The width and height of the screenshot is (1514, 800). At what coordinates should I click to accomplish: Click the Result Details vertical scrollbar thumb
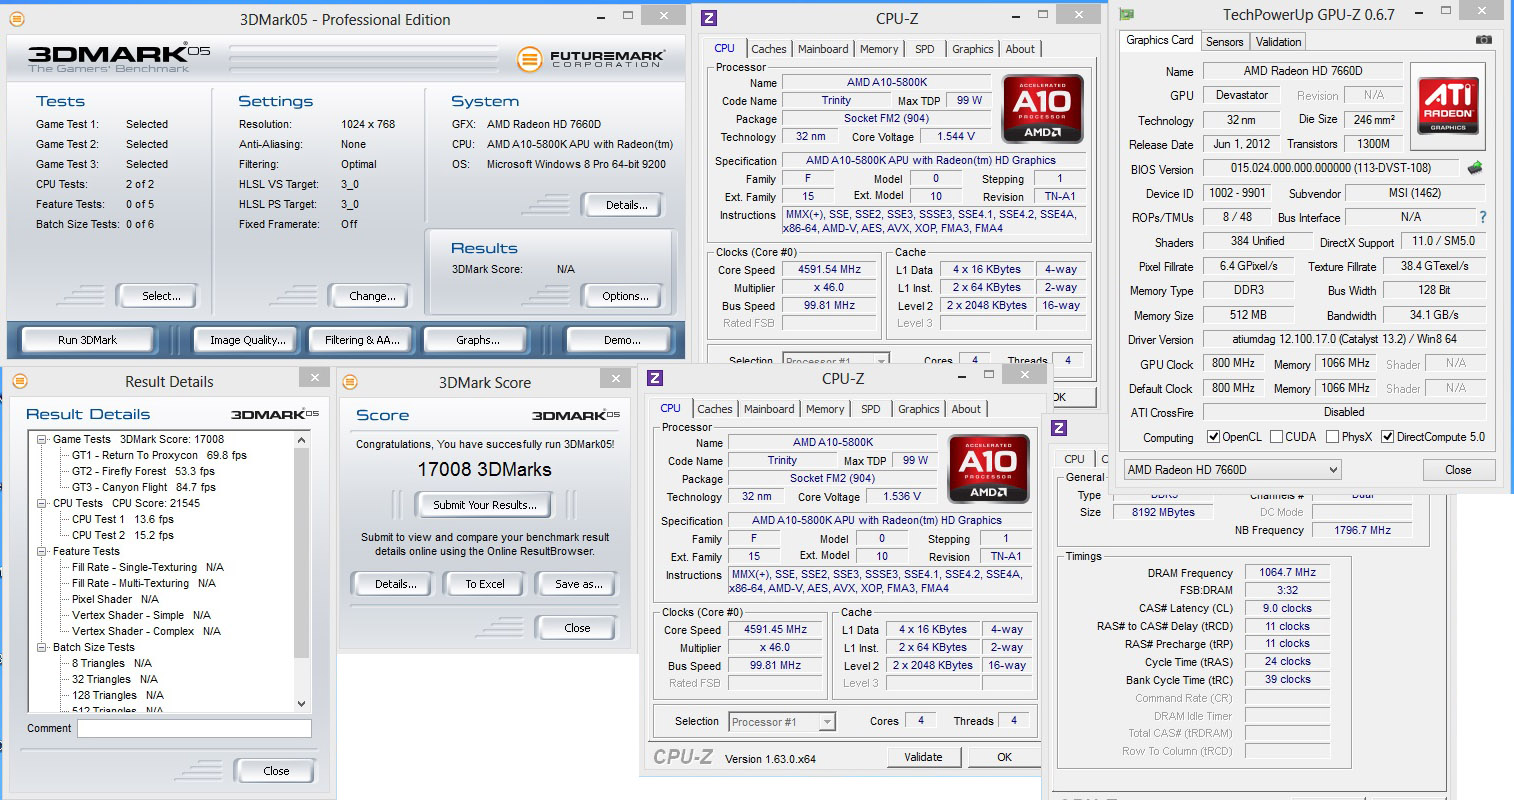[302, 552]
